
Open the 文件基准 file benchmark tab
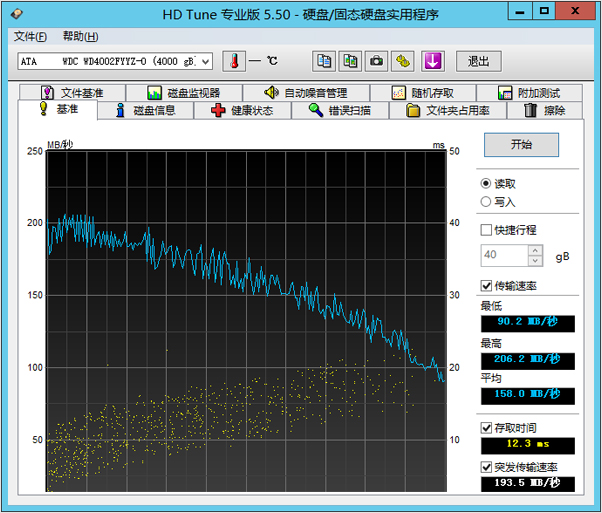(73, 93)
